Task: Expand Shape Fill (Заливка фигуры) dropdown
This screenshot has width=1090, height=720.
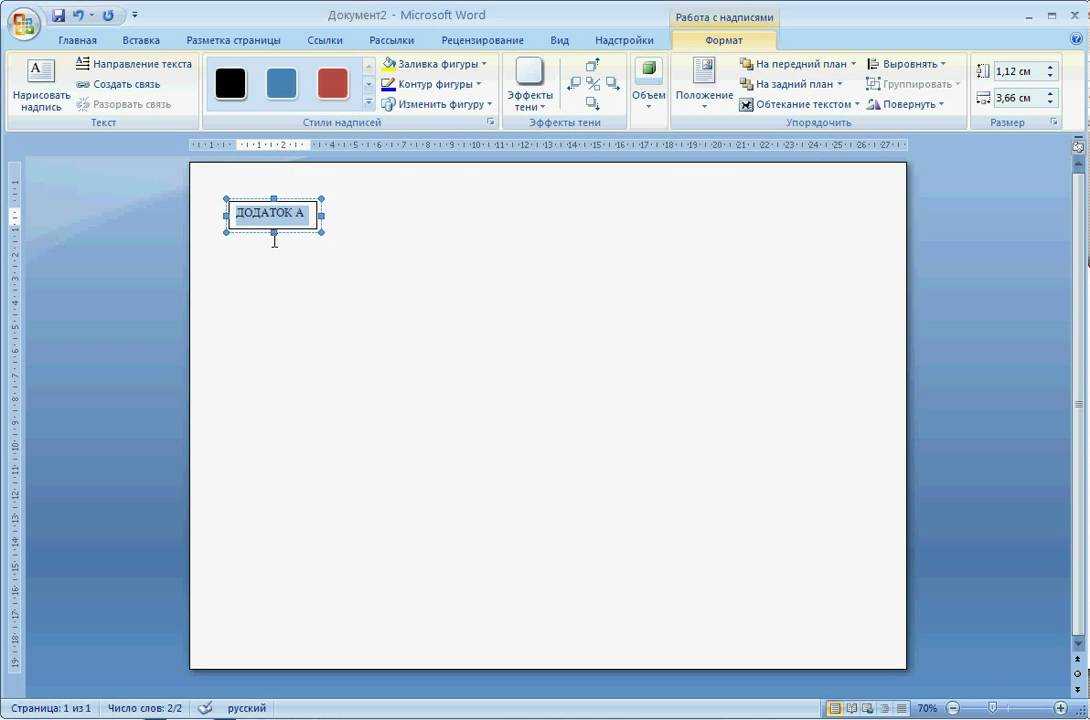Action: (x=484, y=64)
